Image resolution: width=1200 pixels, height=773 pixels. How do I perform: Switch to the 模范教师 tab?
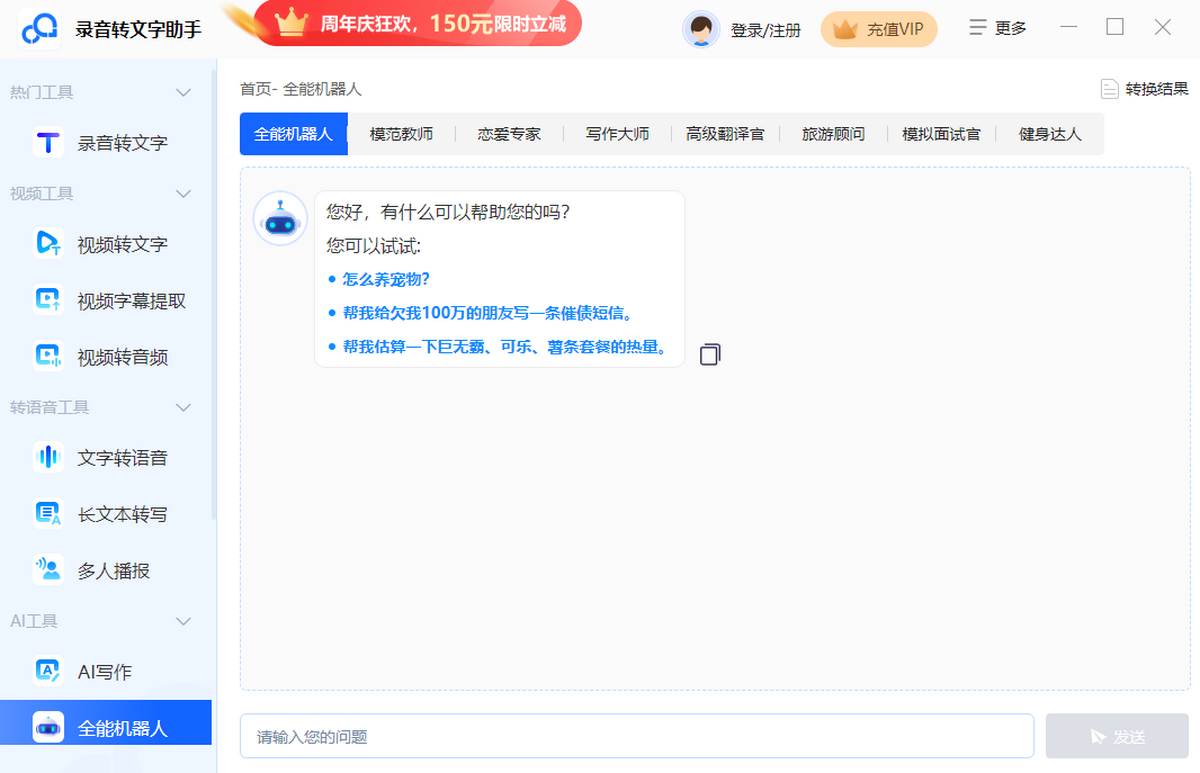401,133
